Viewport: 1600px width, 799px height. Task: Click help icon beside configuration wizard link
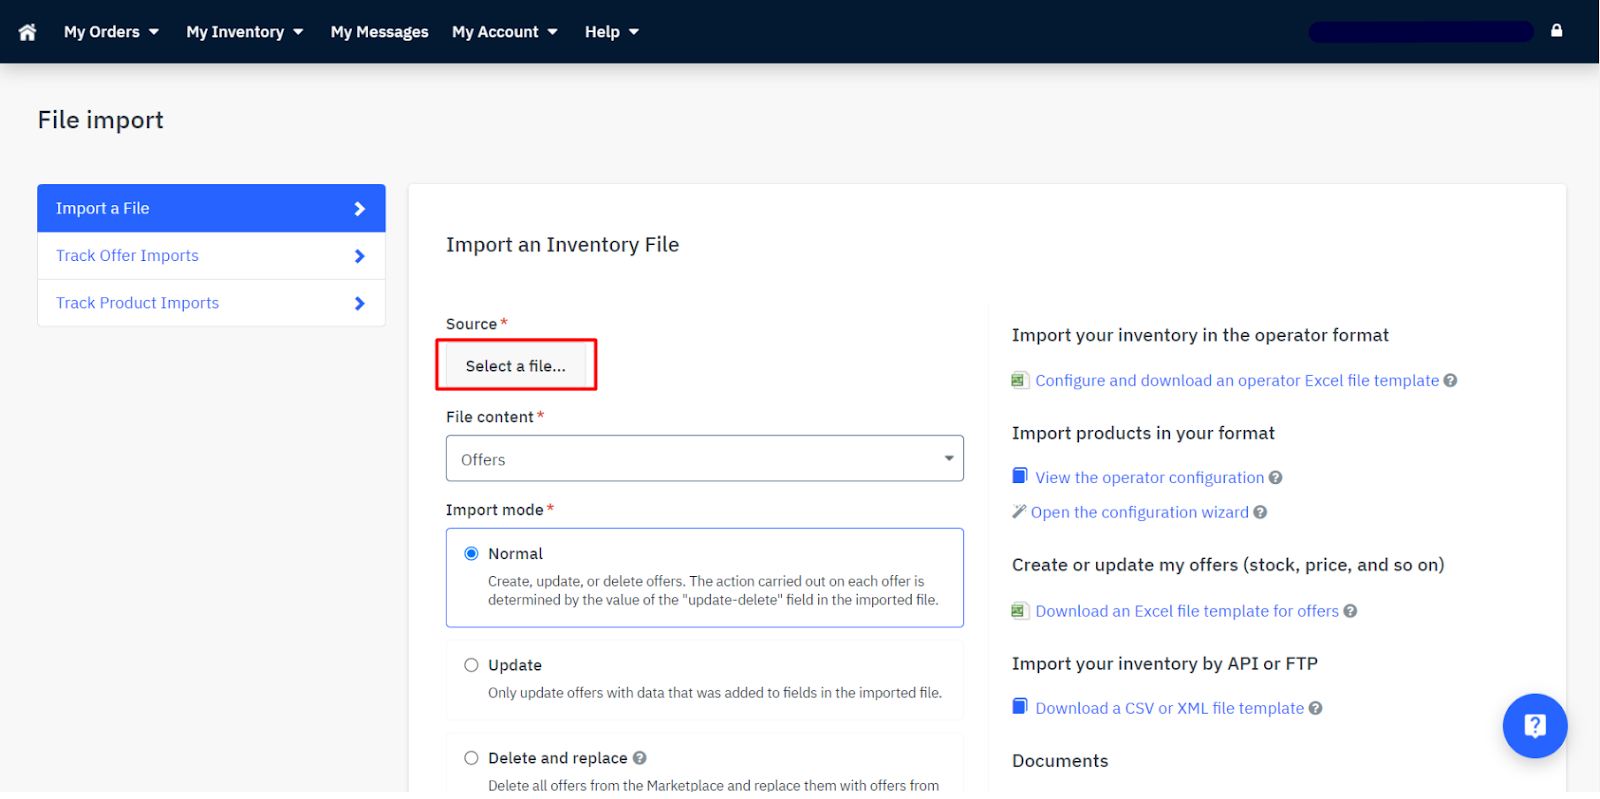pos(1260,512)
